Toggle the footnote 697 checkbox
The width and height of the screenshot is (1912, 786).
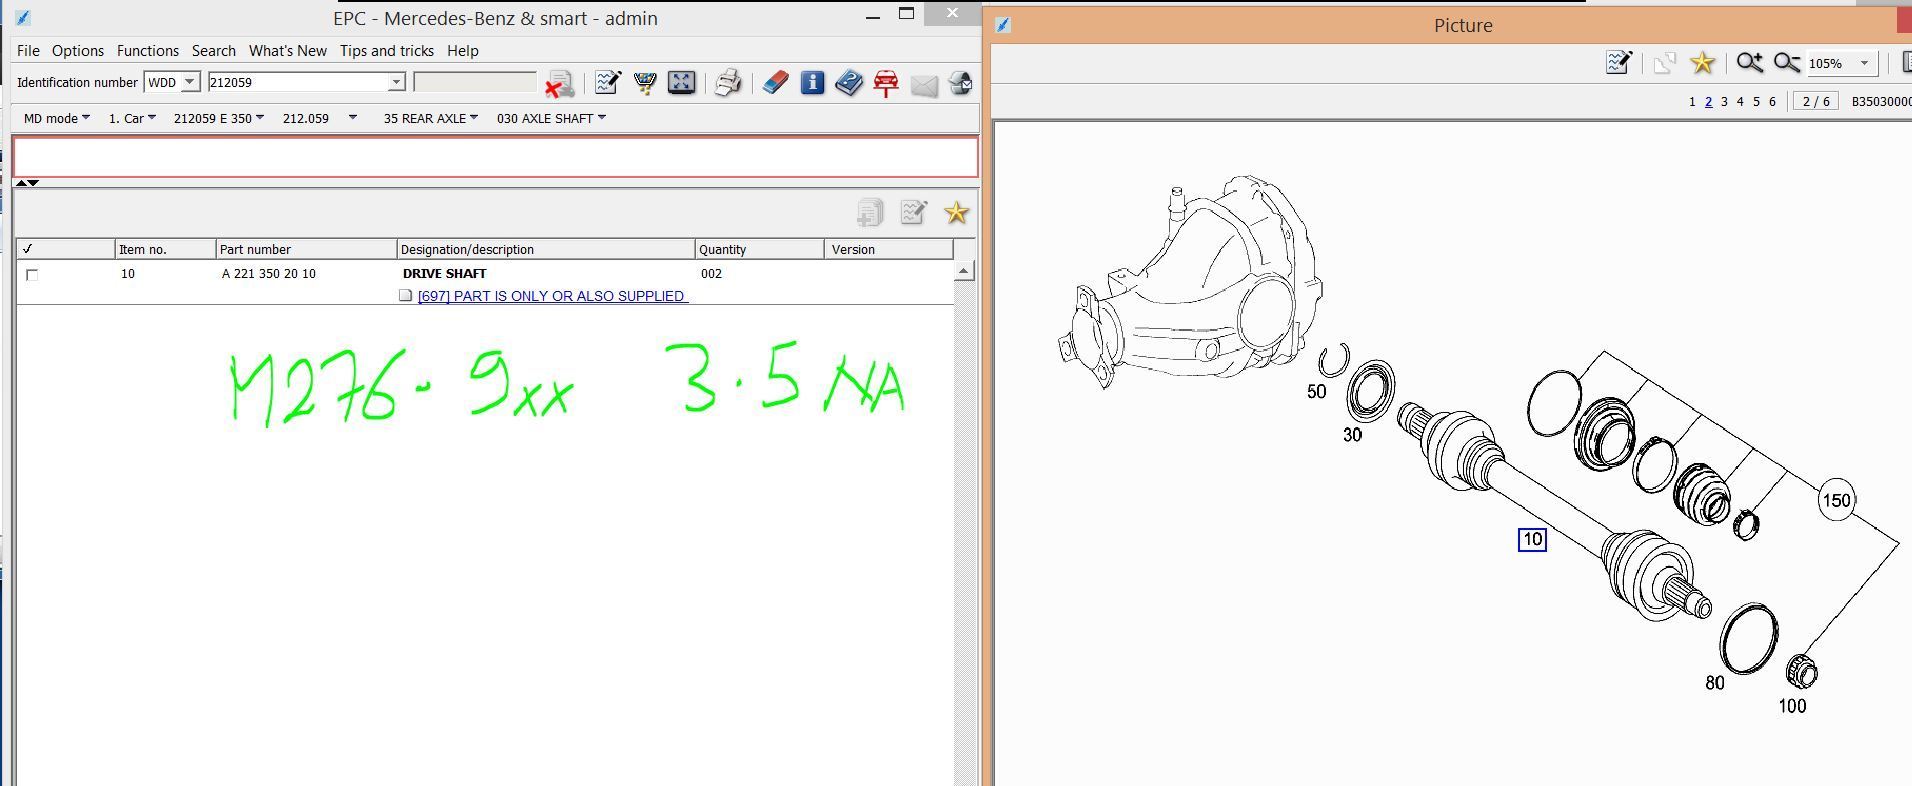(405, 296)
